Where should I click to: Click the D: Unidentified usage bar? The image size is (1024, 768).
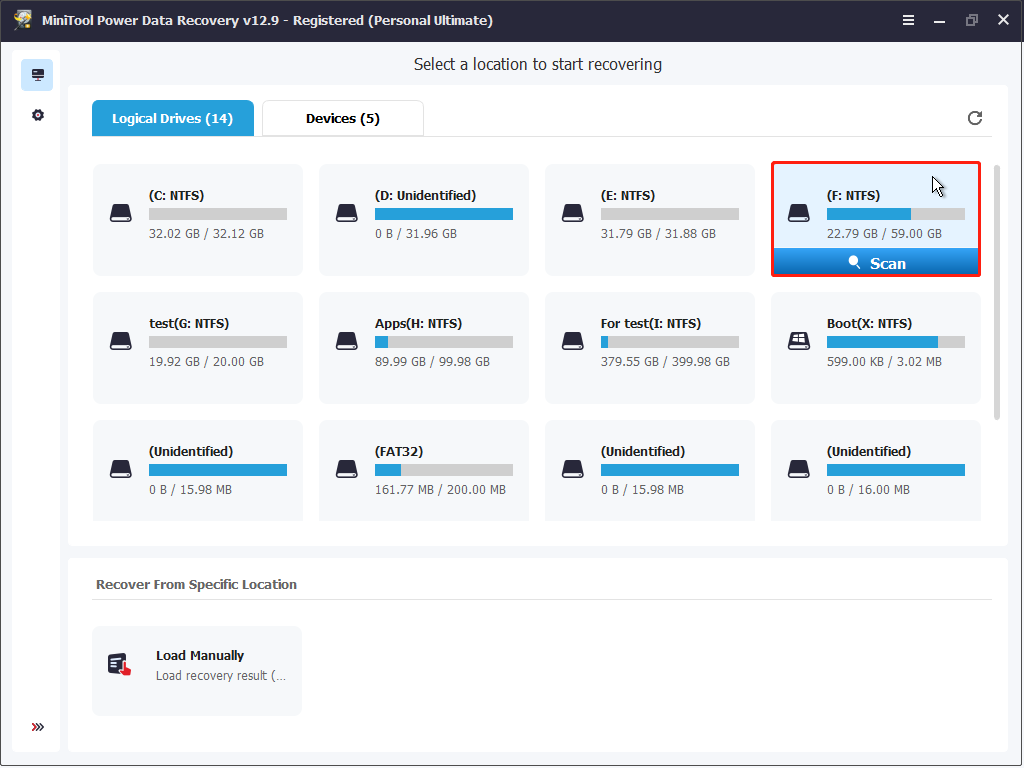[443, 214]
